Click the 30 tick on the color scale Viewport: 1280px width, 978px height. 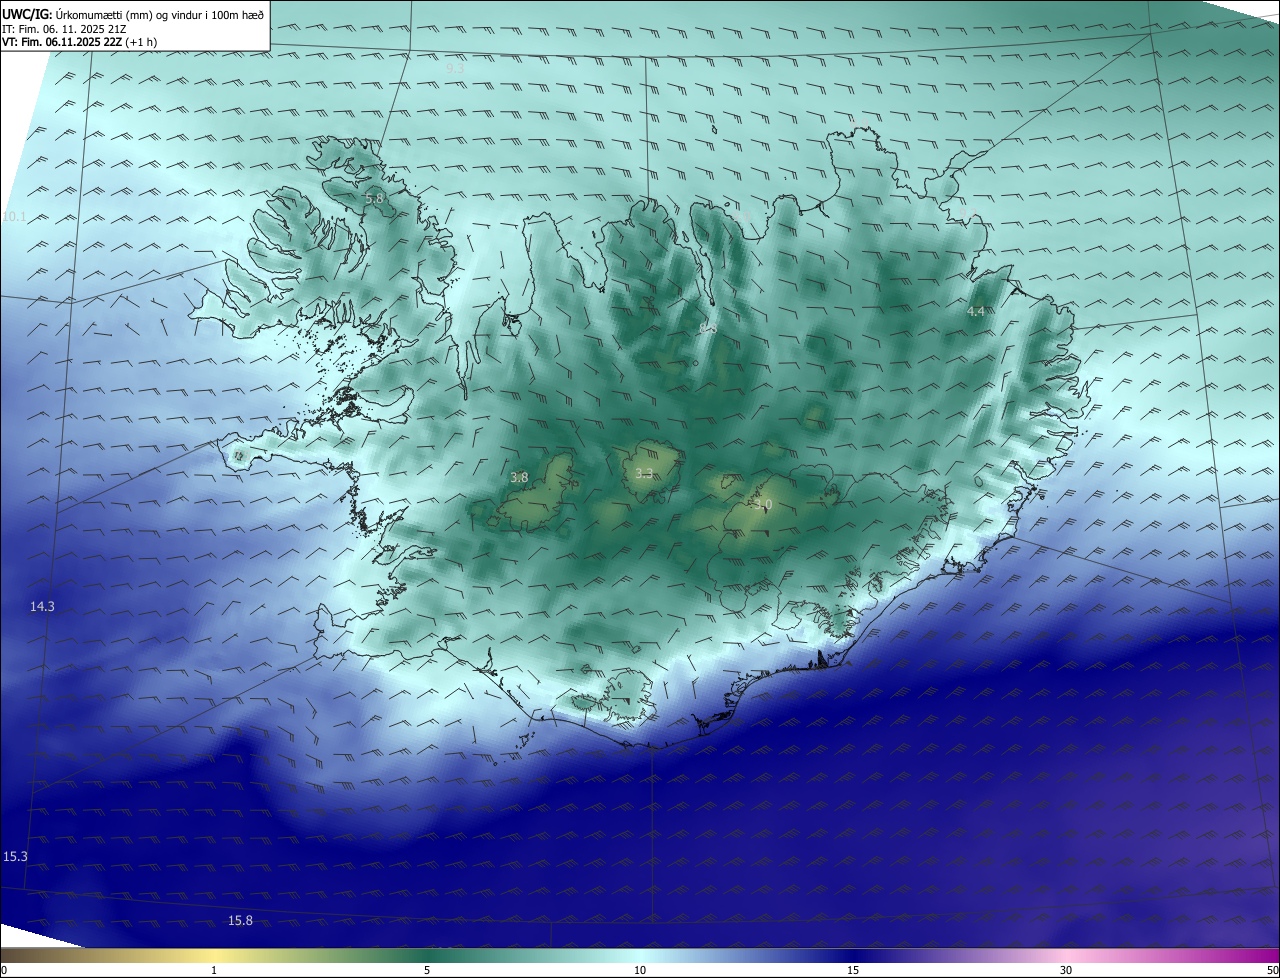point(1066,970)
